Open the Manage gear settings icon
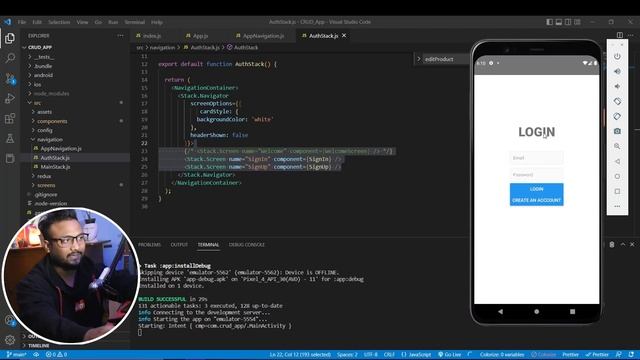The height and width of the screenshot is (360, 640). [x=10, y=340]
